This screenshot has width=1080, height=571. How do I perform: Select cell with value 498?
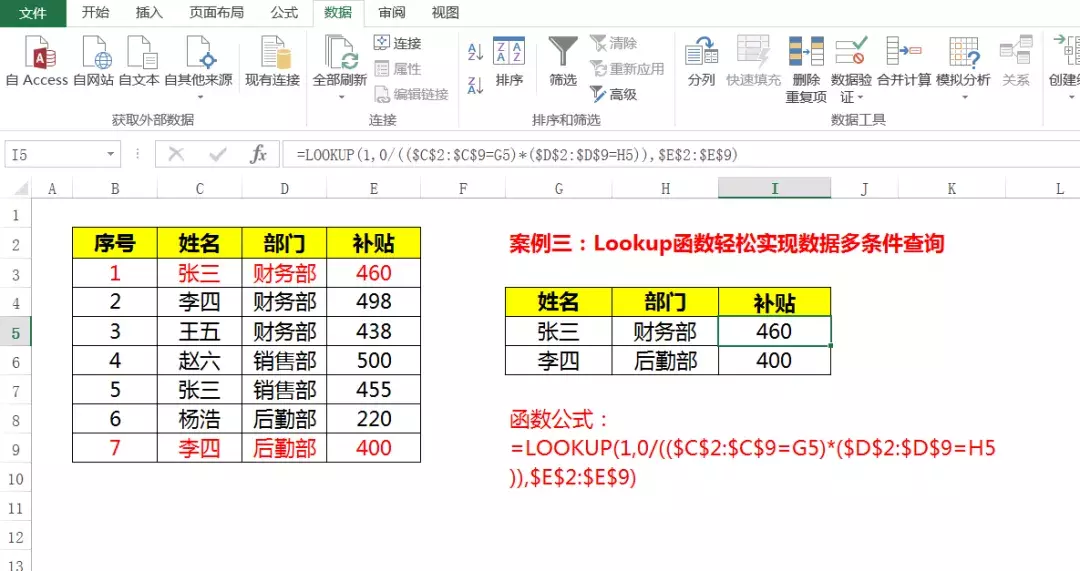tap(373, 302)
